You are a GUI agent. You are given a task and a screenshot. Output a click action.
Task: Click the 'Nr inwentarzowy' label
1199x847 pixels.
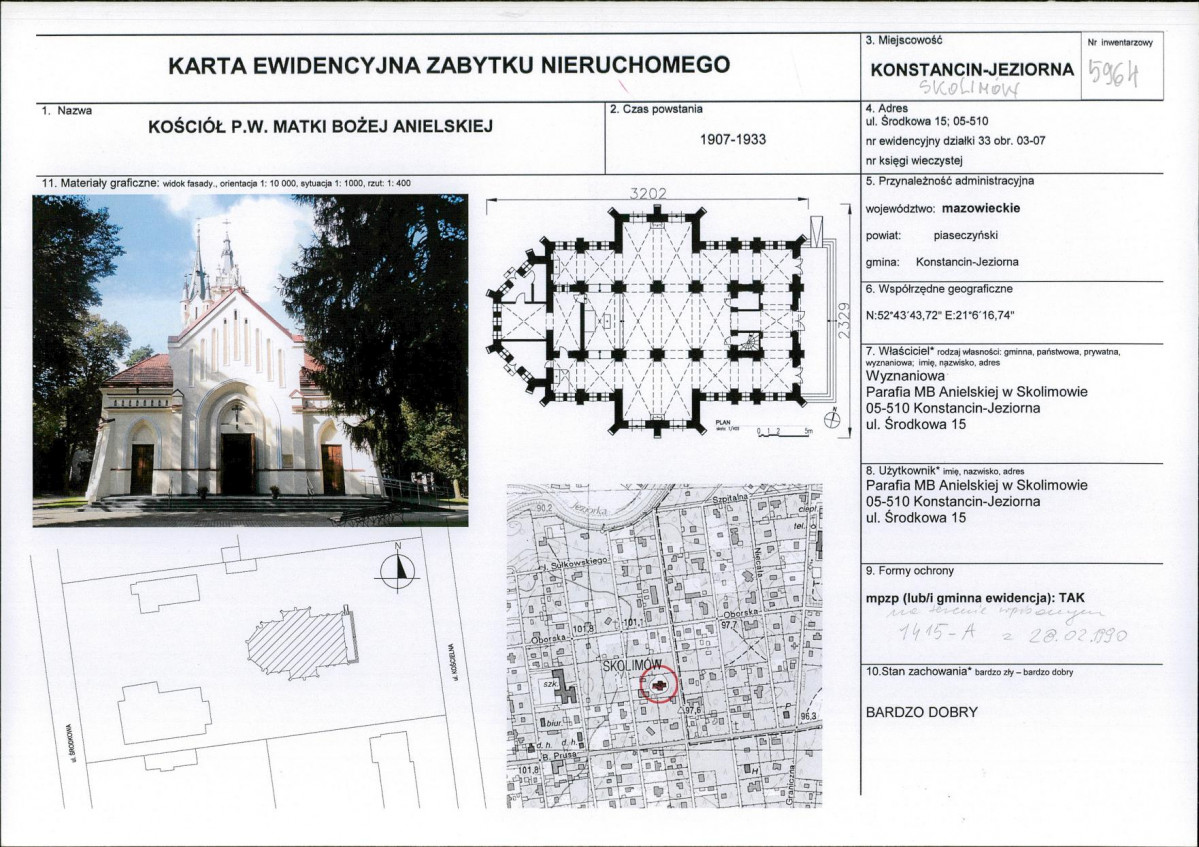1119,43
